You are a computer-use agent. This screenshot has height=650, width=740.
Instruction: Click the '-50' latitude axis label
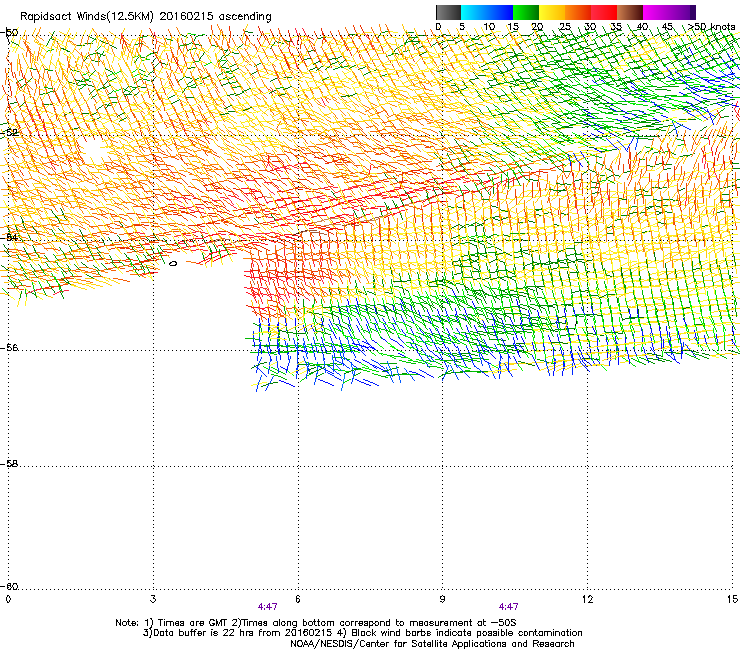(9, 33)
